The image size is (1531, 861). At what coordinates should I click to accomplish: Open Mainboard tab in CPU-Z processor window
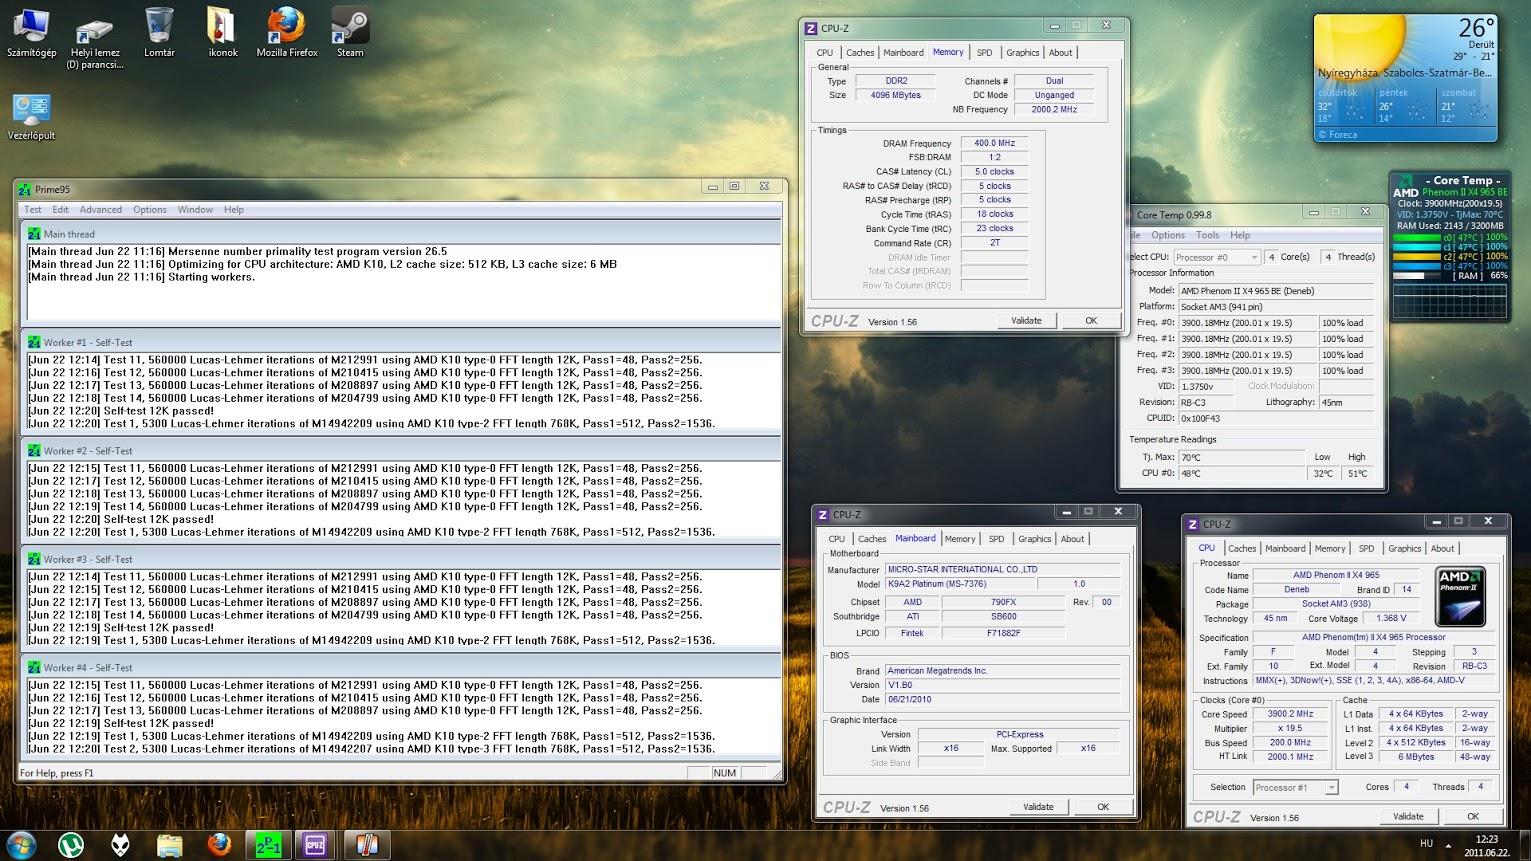[x=1285, y=549]
